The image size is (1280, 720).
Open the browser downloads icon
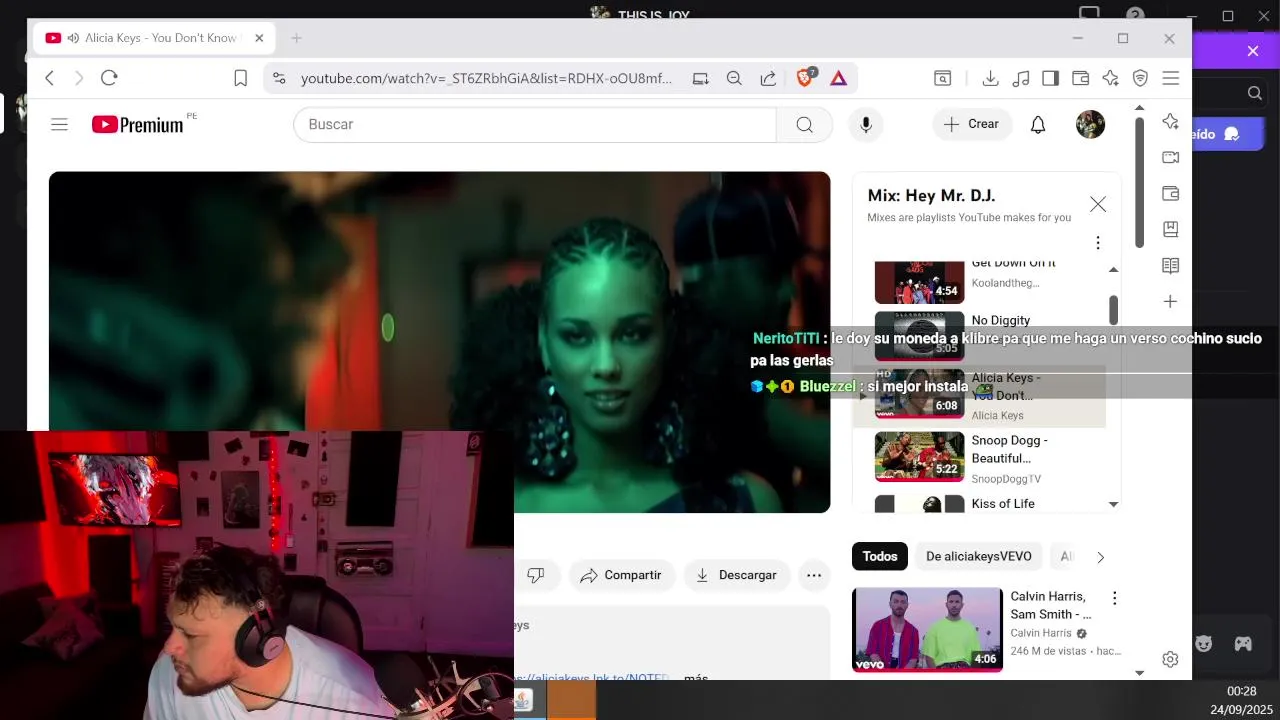[x=990, y=78]
